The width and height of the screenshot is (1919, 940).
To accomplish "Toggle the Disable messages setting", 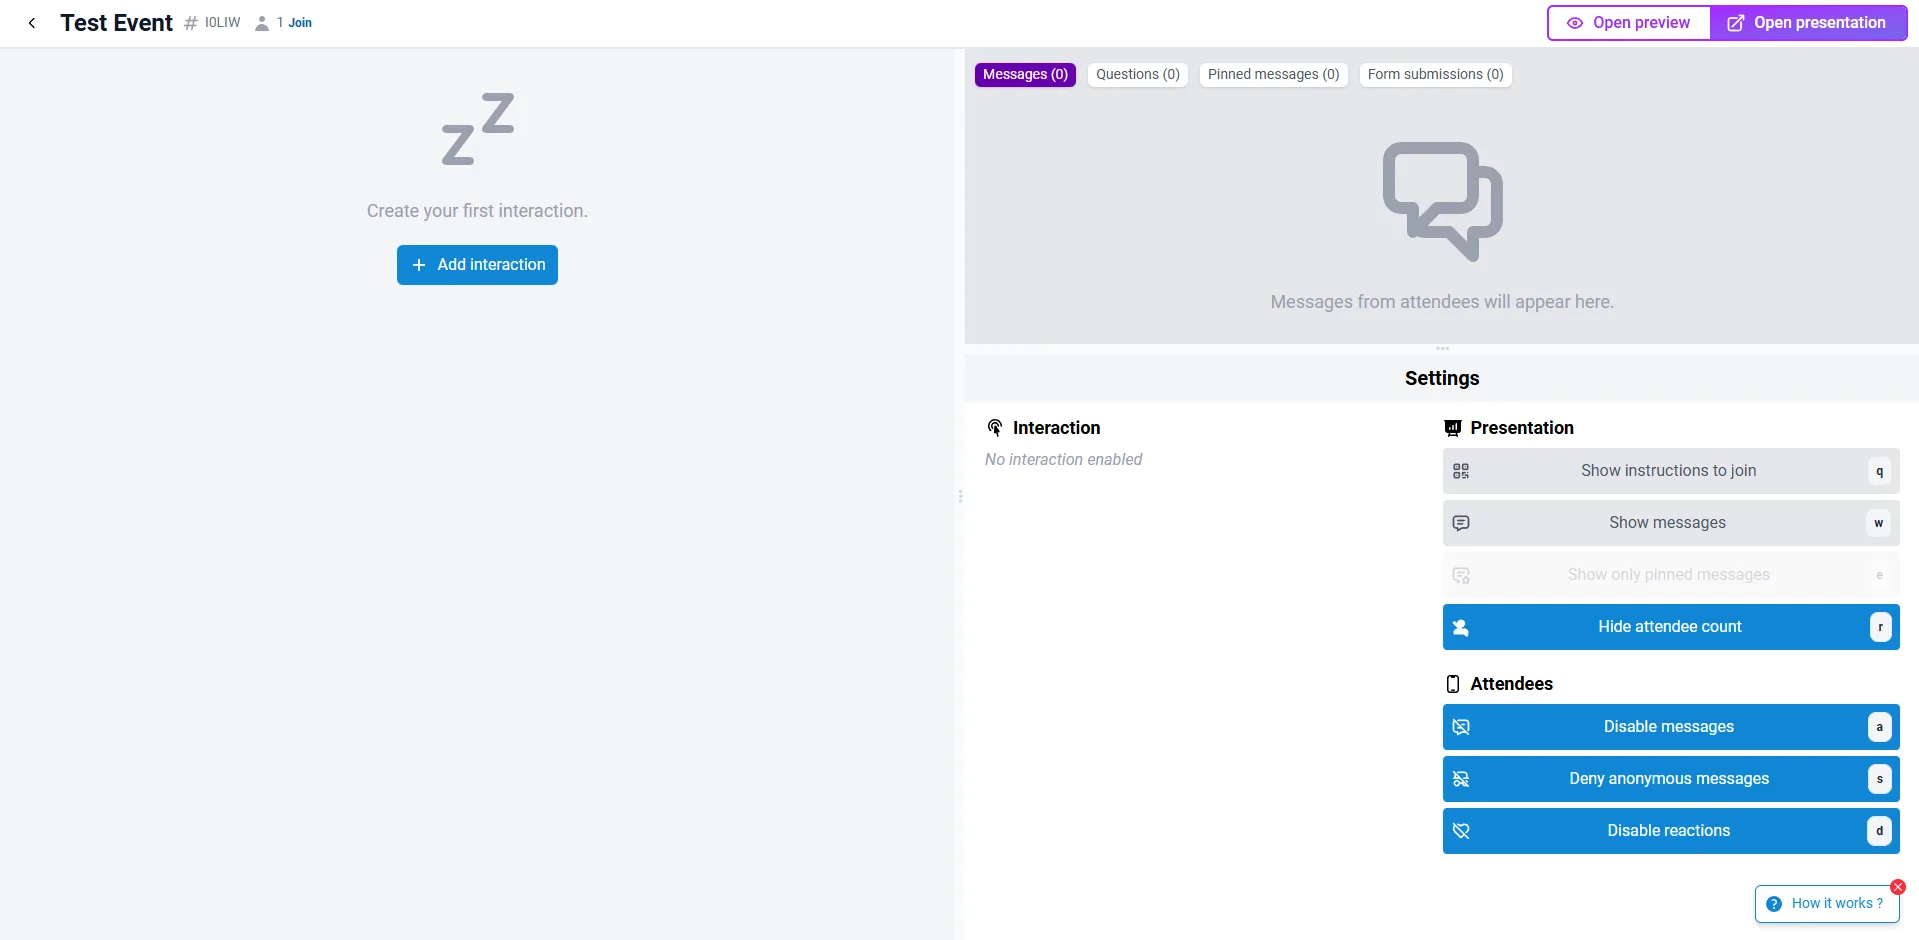I will click(x=1670, y=727).
